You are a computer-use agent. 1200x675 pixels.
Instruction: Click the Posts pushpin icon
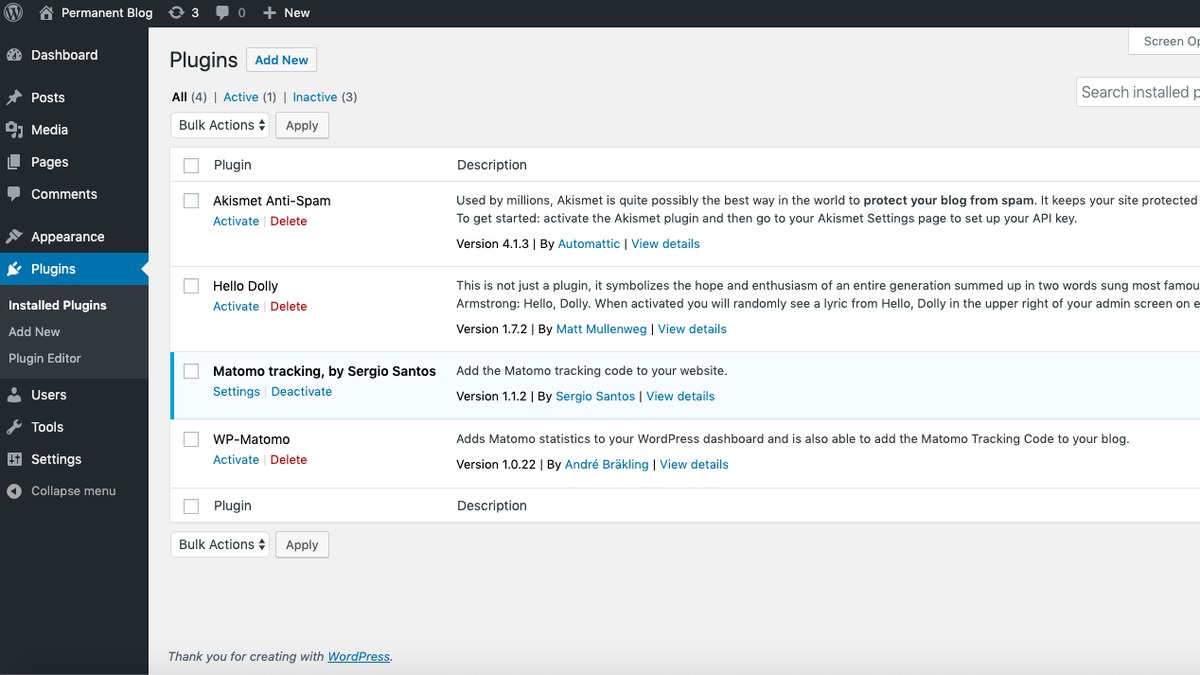pyautogui.click(x=14, y=97)
